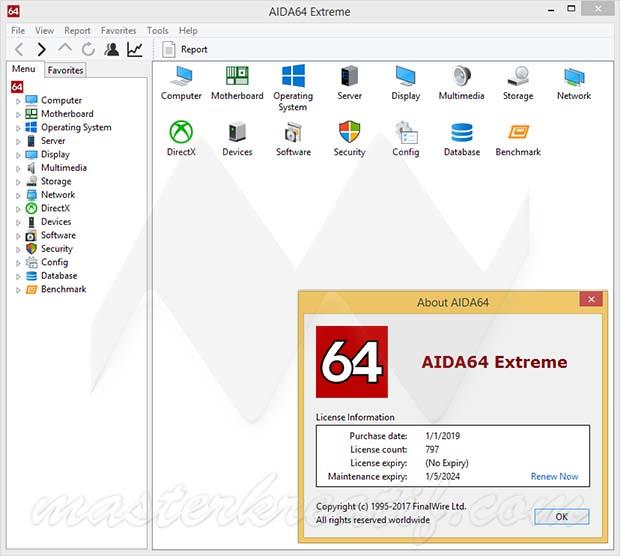The height and width of the screenshot is (556, 620).
Task: Open the File menu
Action: pyautogui.click(x=18, y=30)
